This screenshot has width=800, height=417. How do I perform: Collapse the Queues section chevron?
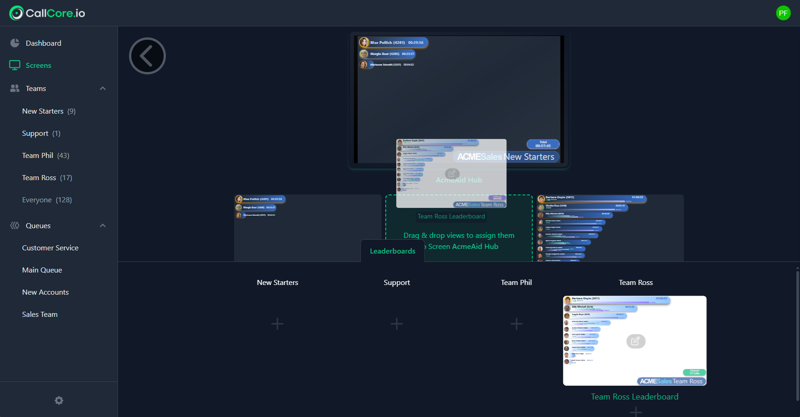102,226
